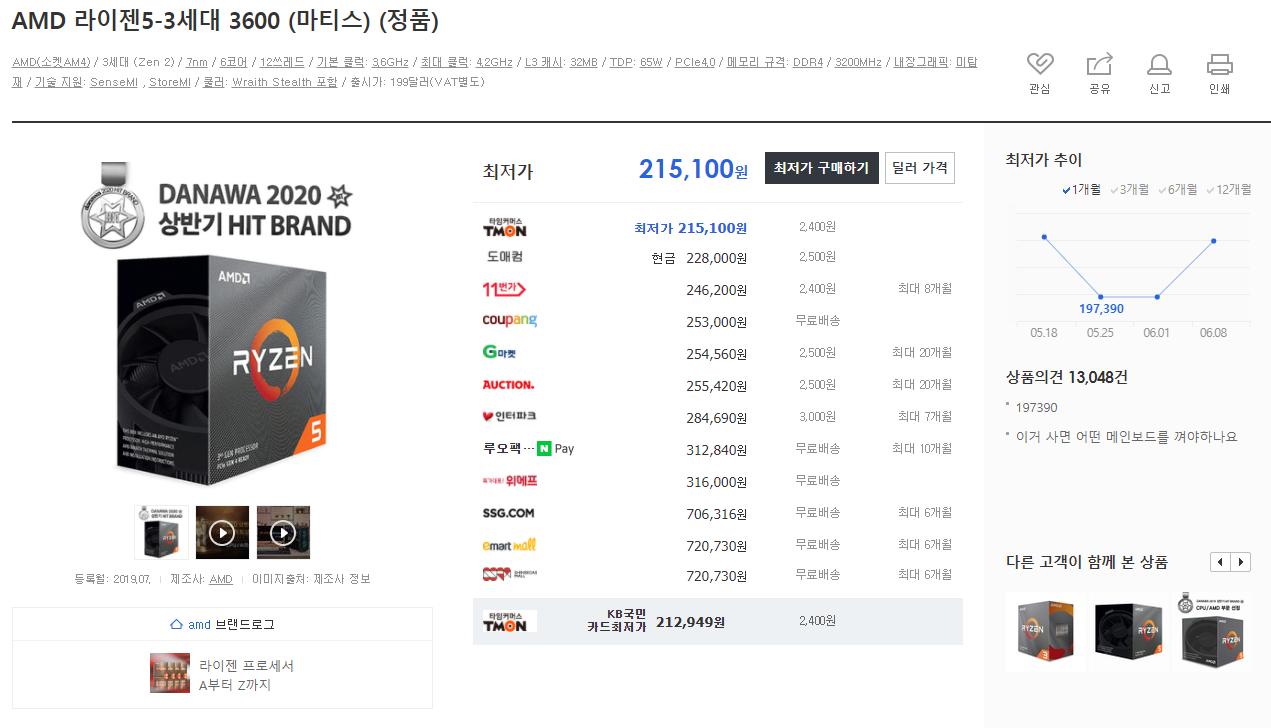This screenshot has width=1271, height=728.
Task: Open the 인터파크 shop logo
Action: point(509,416)
